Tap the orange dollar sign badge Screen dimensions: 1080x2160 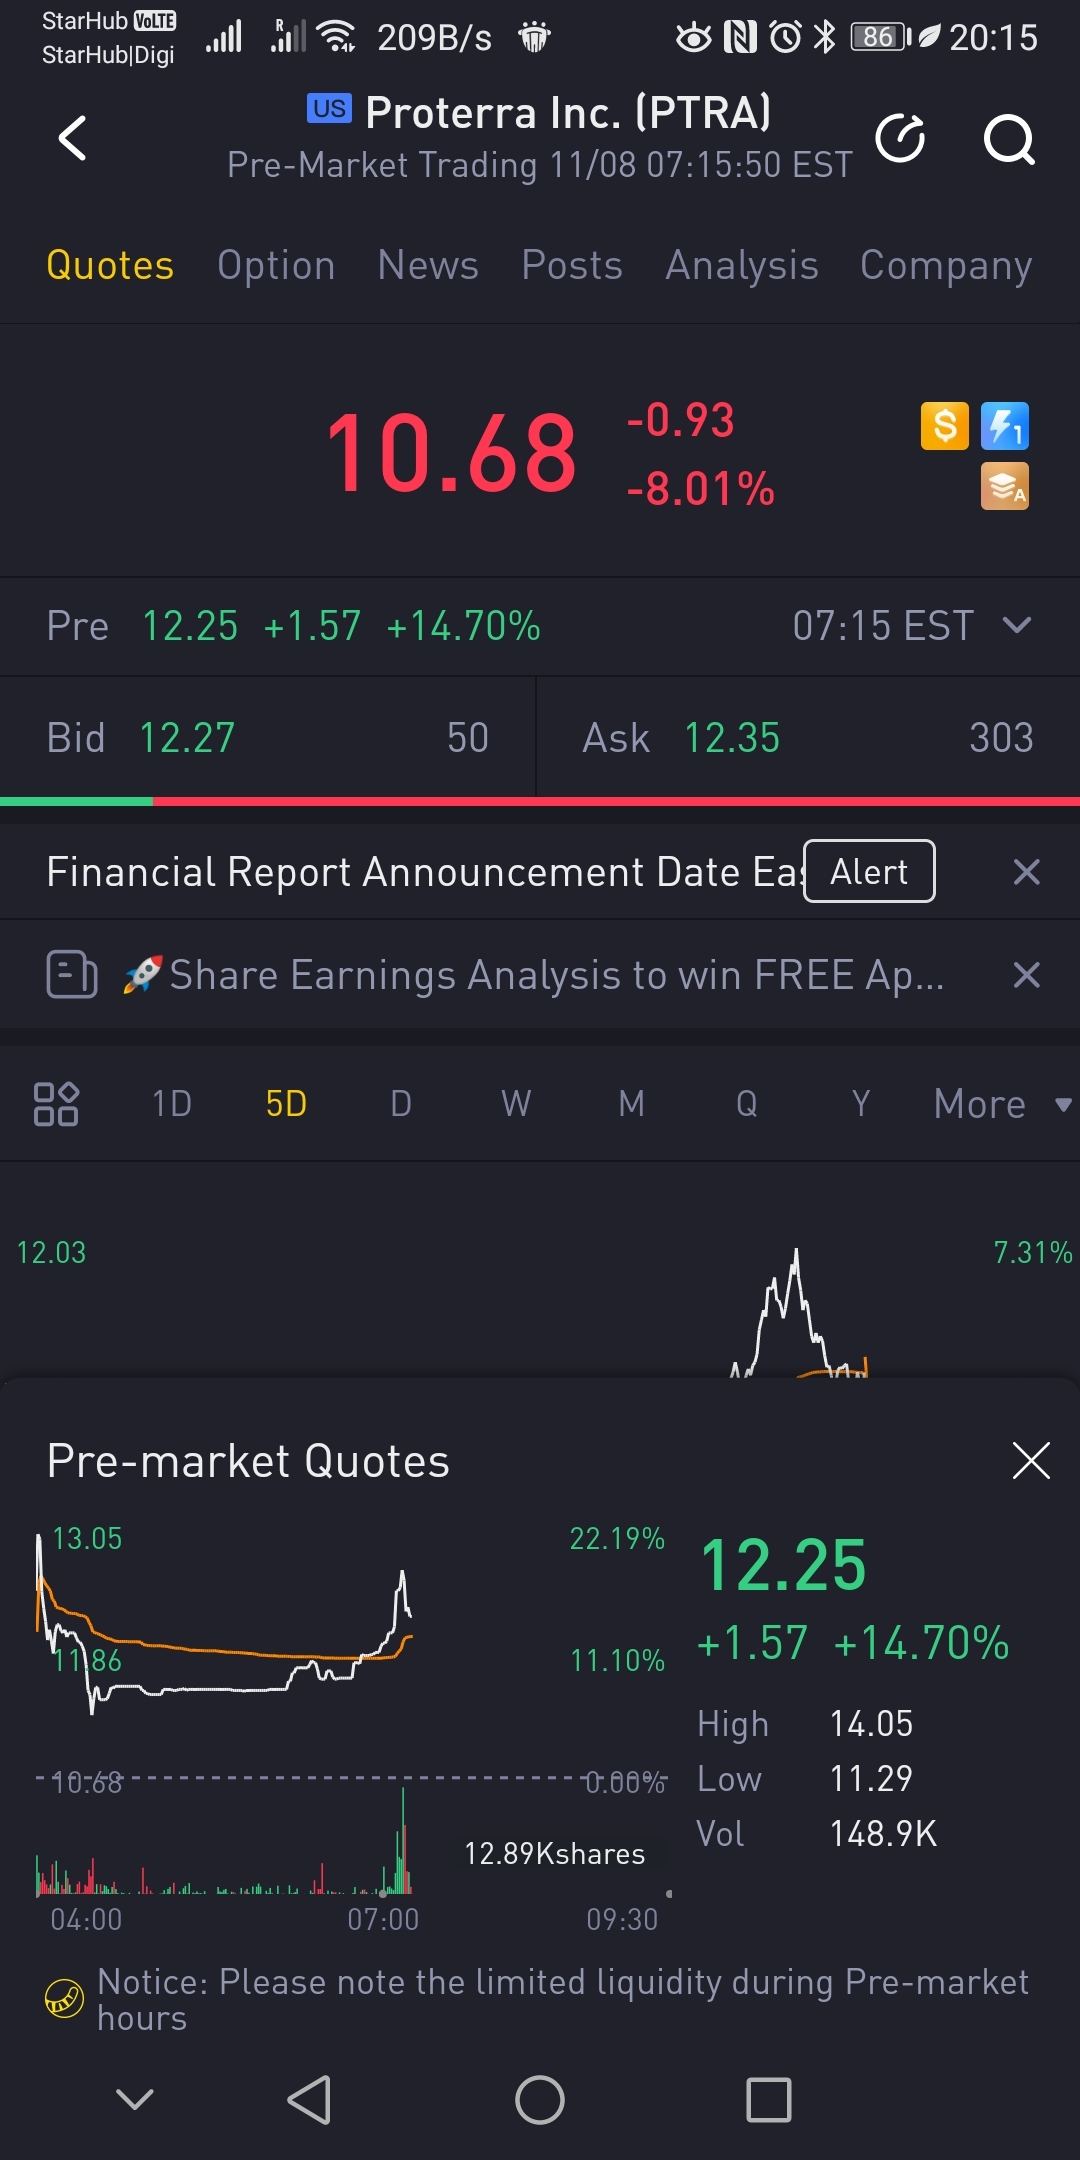tap(945, 426)
